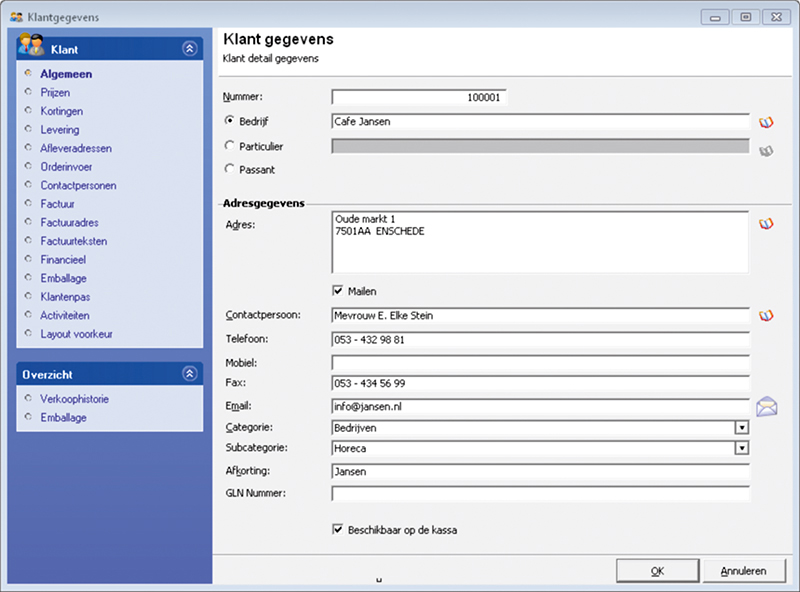Screen dimensions: 800x592
Task: Click greyed book icon beside Particulier field
Action: (x=766, y=151)
